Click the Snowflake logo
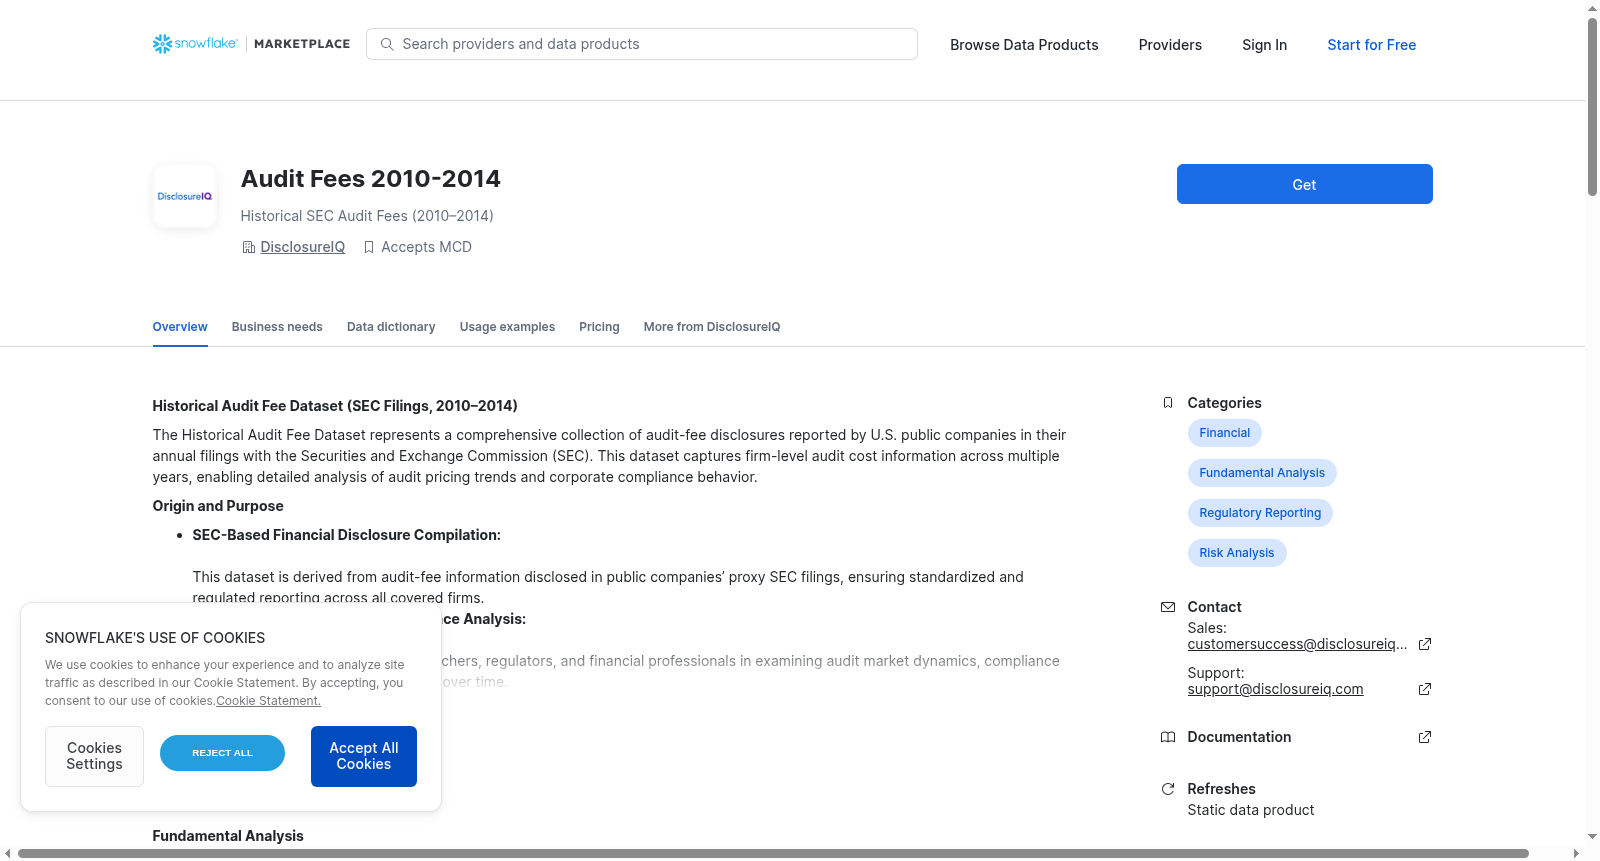 coord(195,44)
